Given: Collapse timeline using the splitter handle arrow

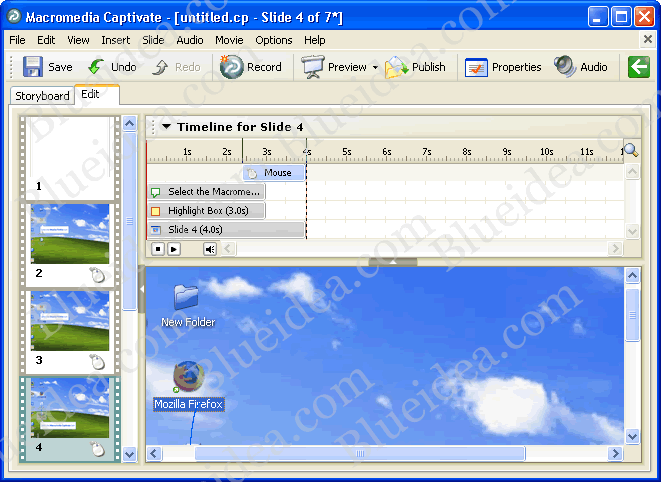Looking at the screenshot, I should tap(393, 262).
